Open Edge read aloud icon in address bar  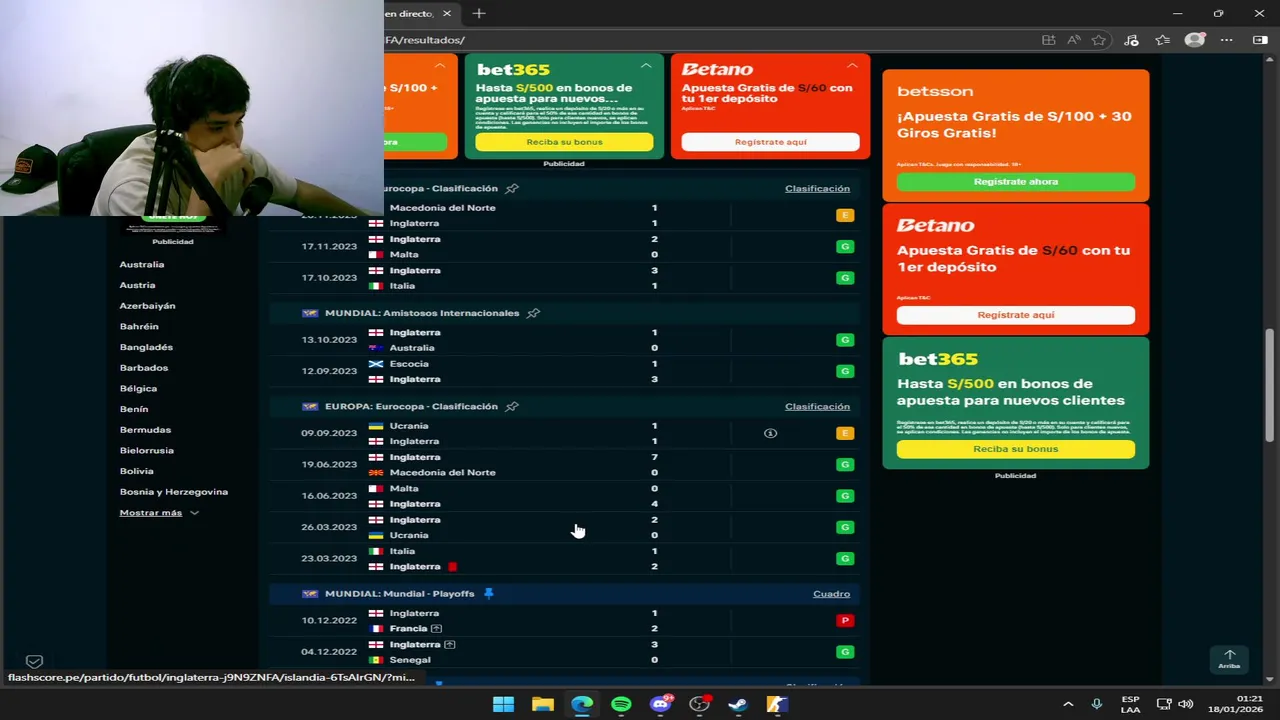[1073, 40]
